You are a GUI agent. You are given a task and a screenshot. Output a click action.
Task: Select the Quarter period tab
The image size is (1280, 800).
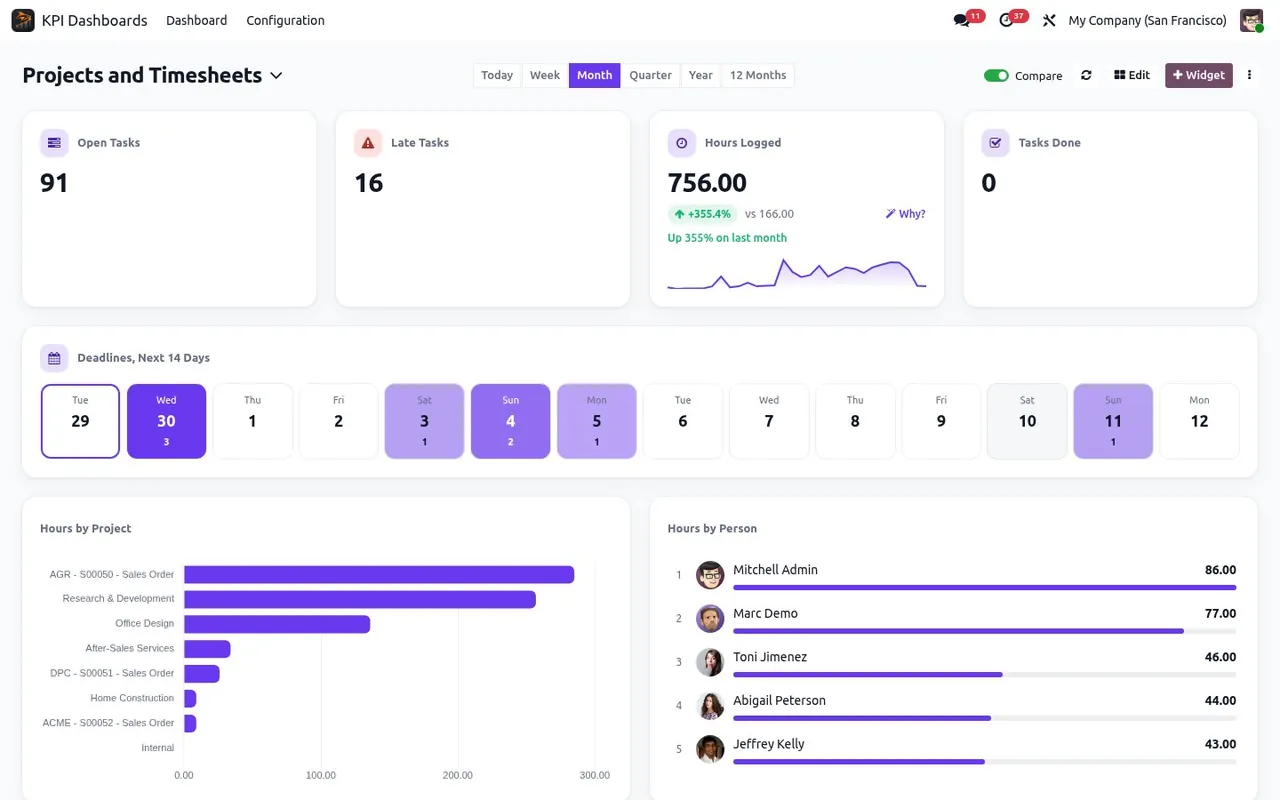tap(650, 75)
